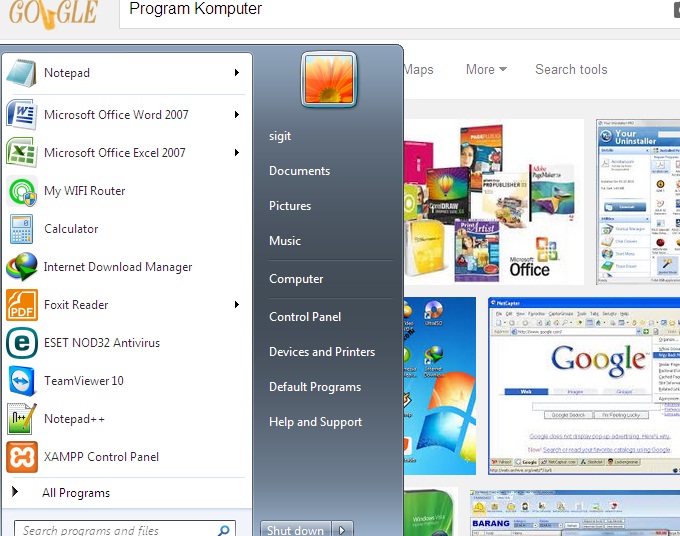Image resolution: width=680 pixels, height=536 pixels.
Task: Launch Internet Download Manager icon
Action: click(x=21, y=267)
